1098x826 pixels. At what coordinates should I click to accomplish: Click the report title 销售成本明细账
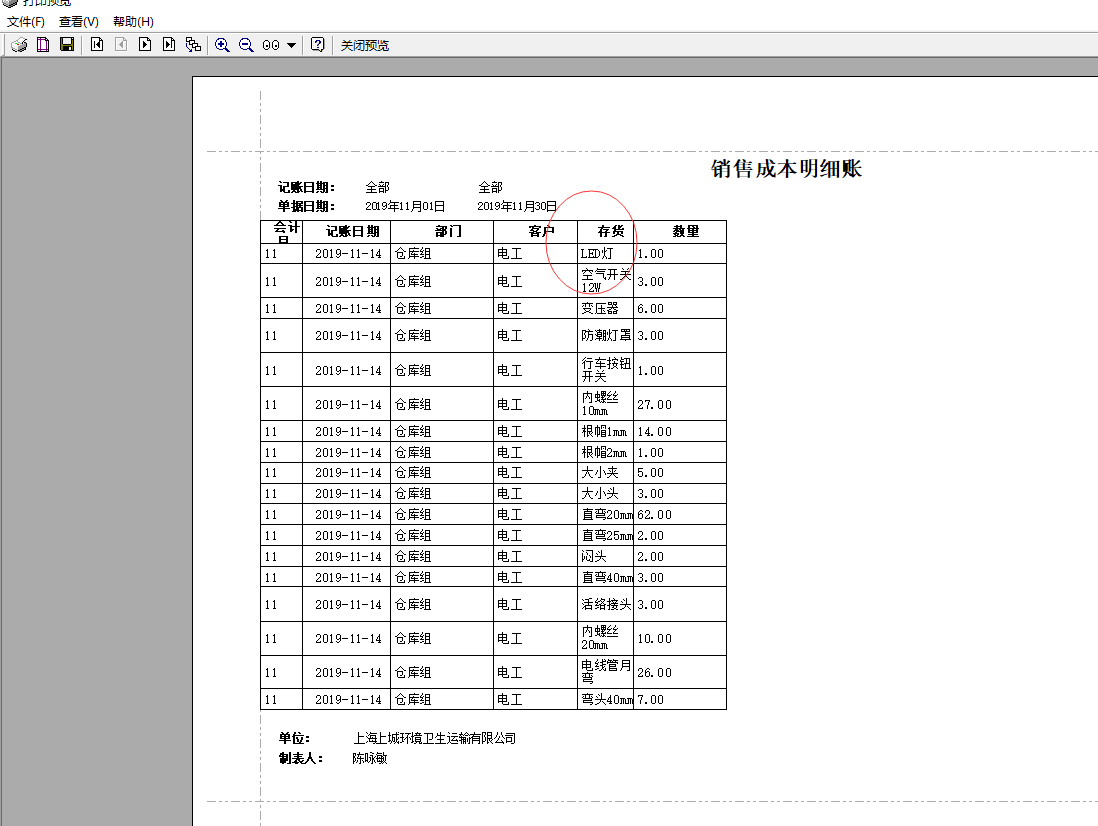coord(786,169)
